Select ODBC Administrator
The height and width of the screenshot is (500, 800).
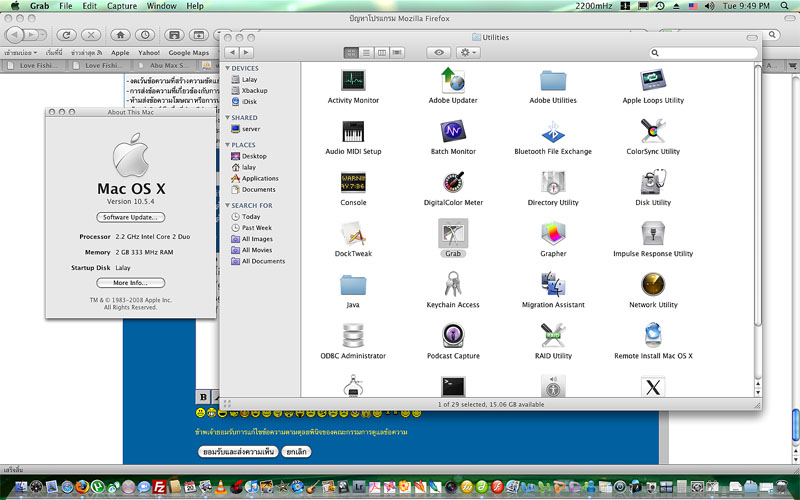[x=353, y=336]
